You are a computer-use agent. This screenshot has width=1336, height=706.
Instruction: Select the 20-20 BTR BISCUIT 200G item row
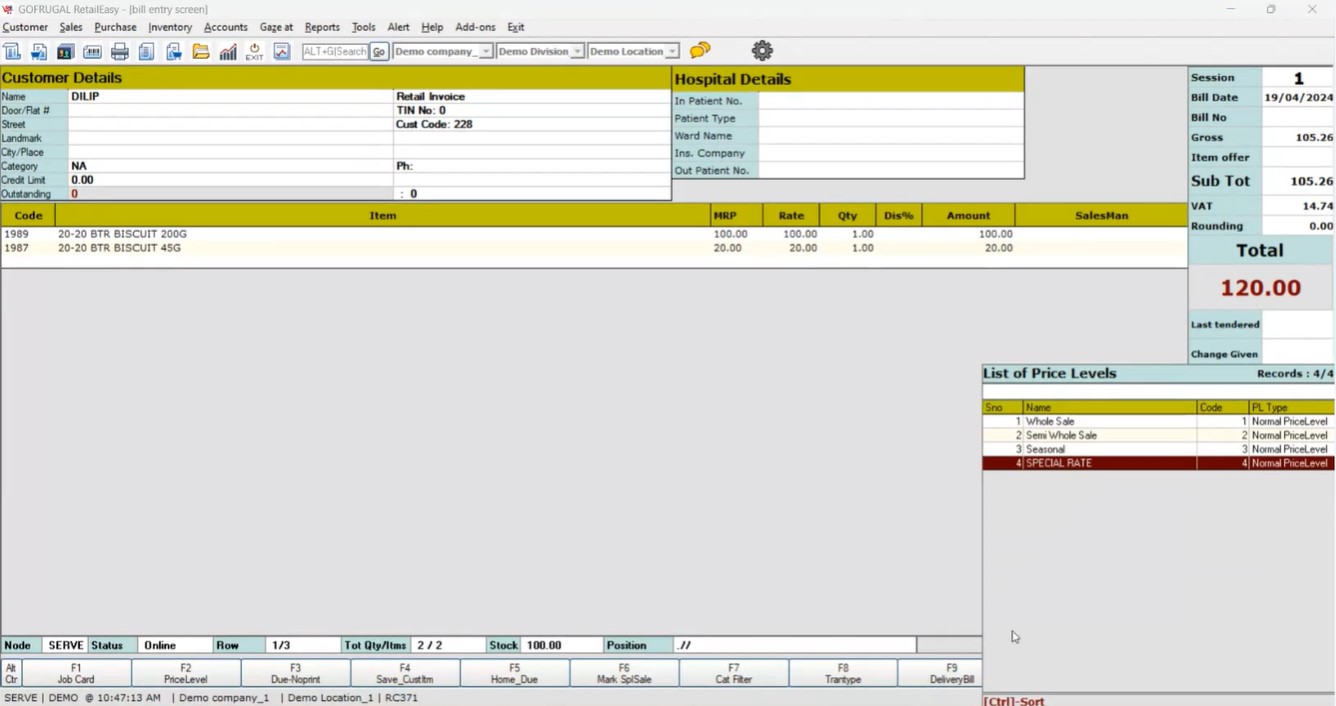(x=594, y=234)
